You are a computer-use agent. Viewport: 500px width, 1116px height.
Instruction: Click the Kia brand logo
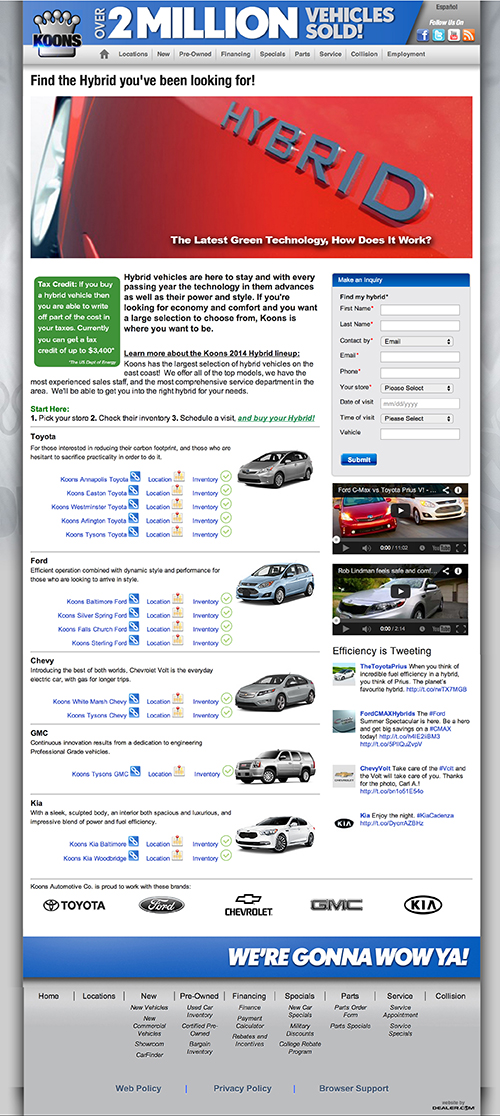(423, 905)
